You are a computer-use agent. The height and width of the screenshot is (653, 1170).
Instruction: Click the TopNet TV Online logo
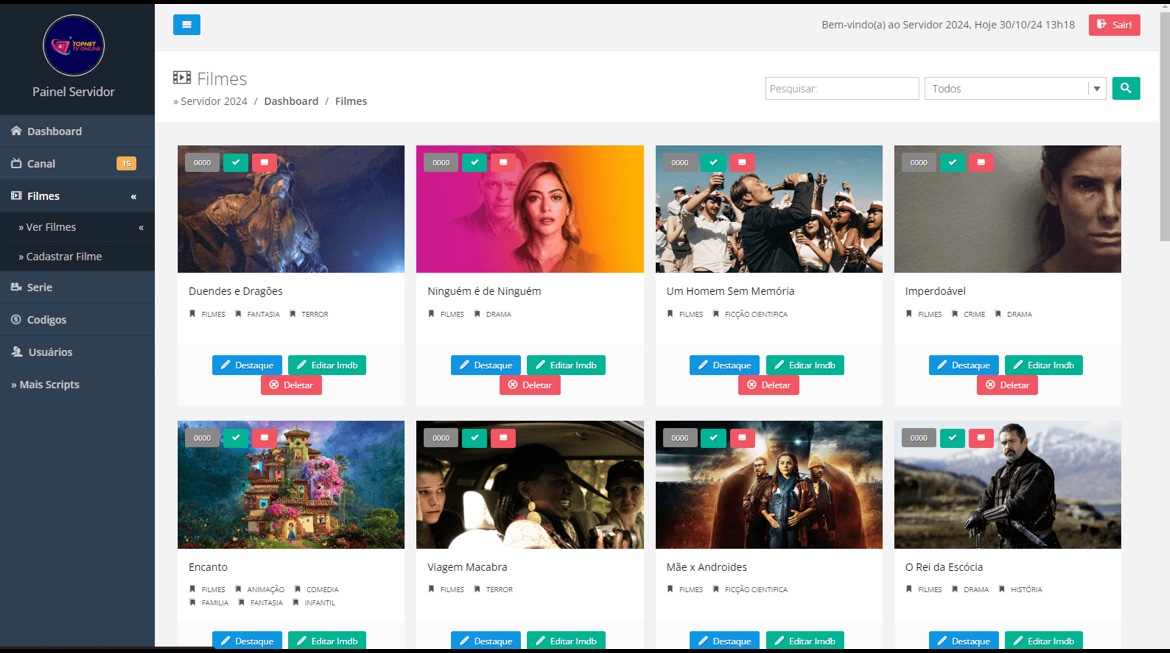pos(73,46)
